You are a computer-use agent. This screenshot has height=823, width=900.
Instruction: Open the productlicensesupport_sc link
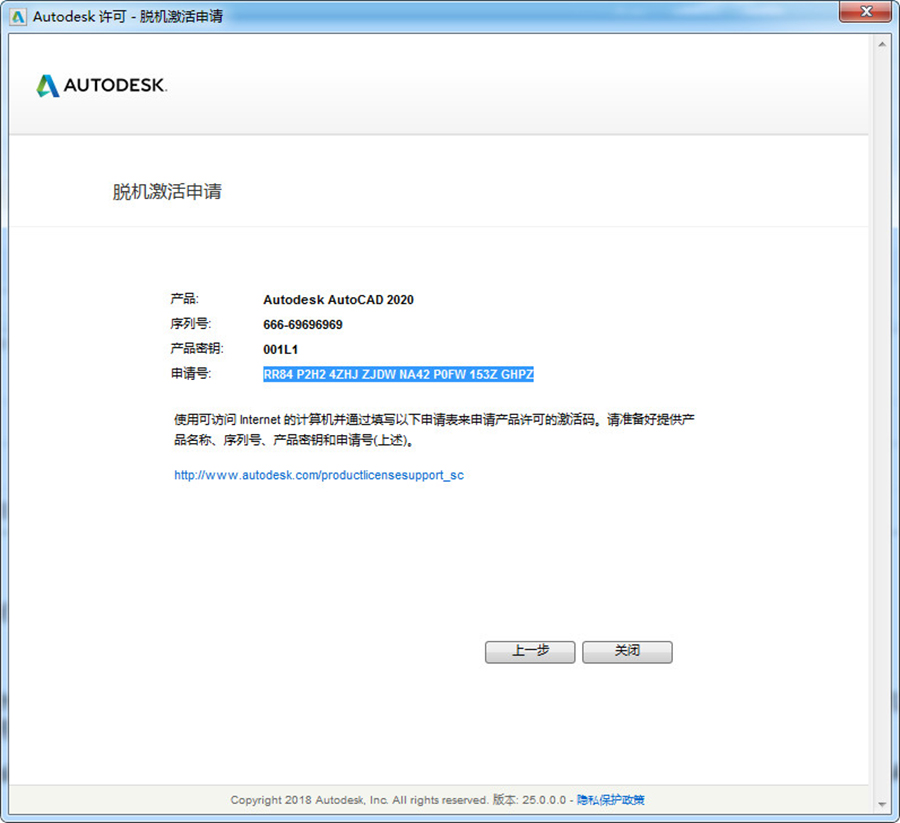click(319, 475)
